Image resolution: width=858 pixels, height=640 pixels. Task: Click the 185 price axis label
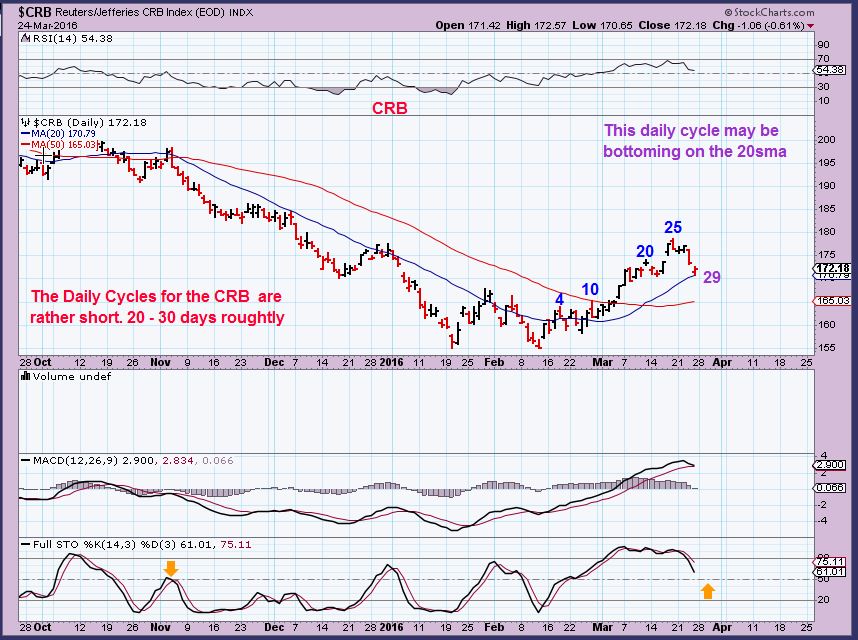tap(827, 208)
